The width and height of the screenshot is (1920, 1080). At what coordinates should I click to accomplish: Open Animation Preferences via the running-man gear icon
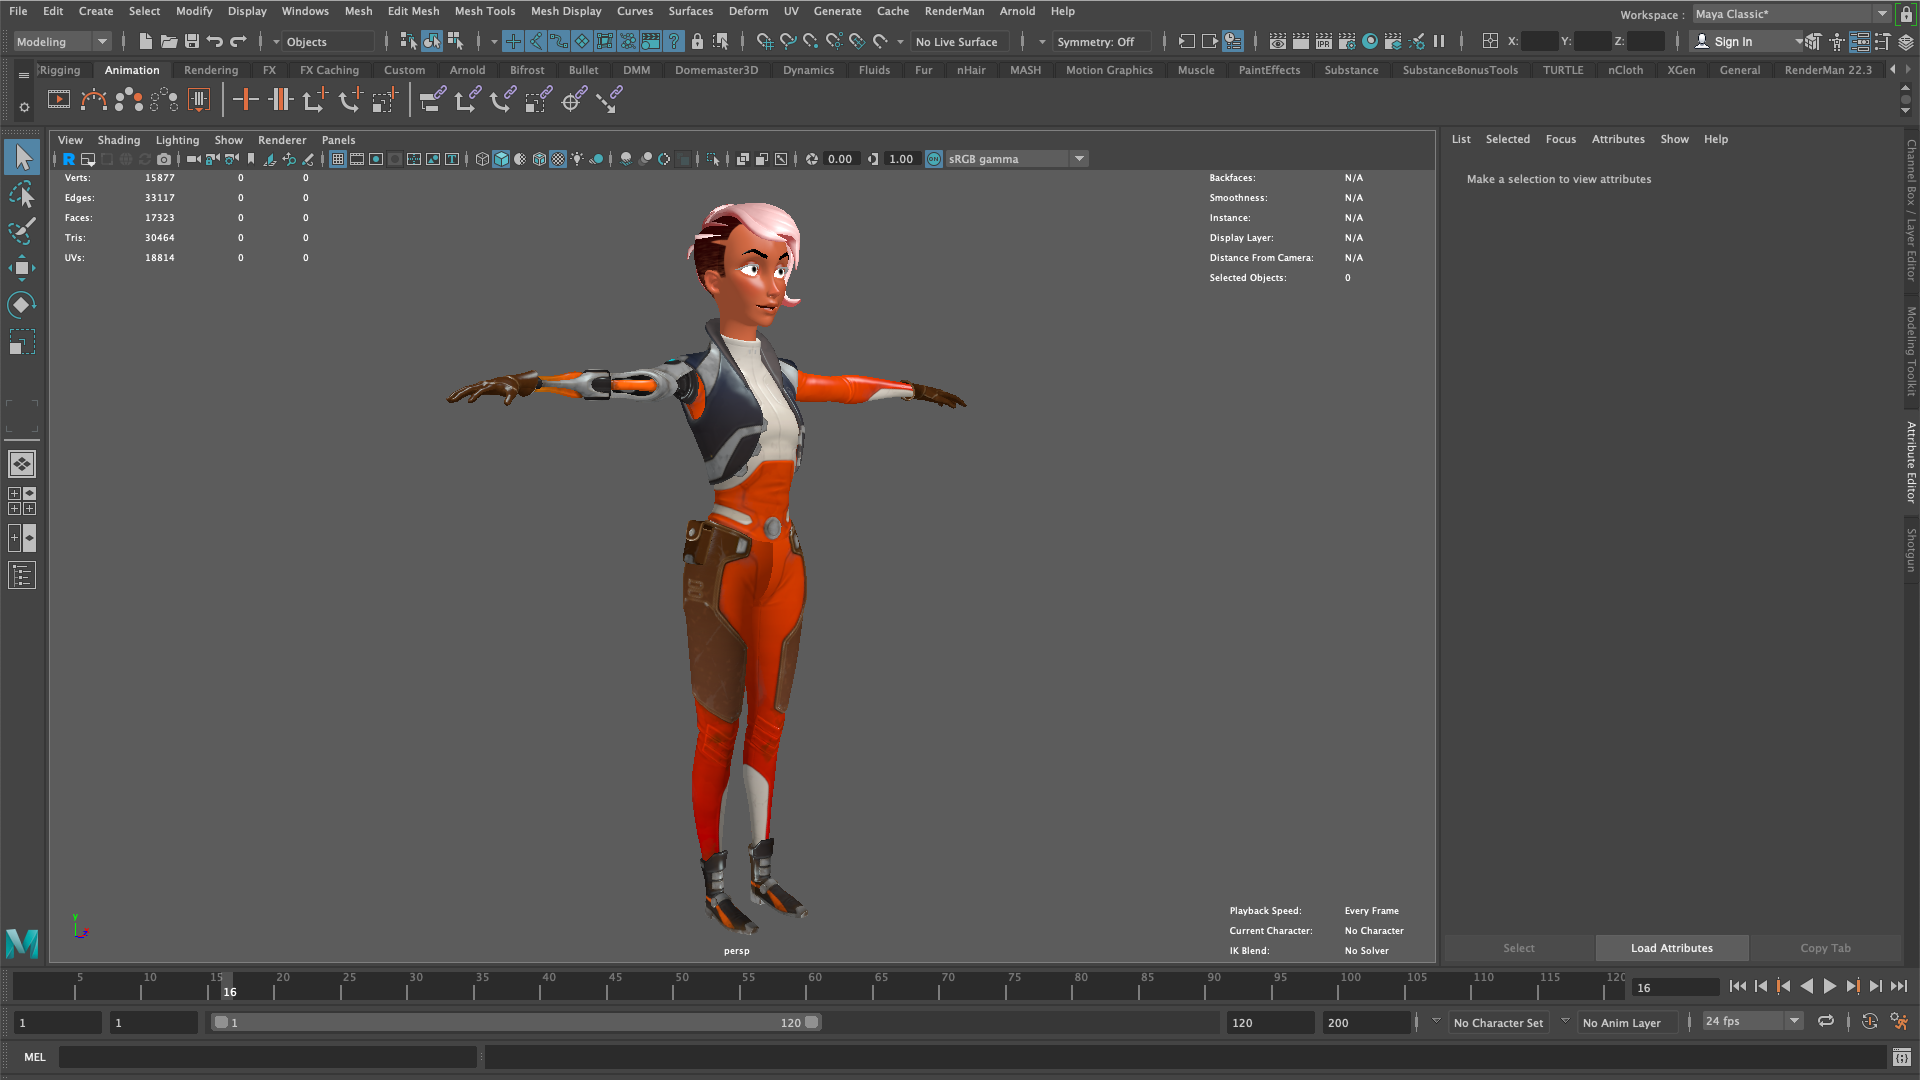click(1898, 1021)
